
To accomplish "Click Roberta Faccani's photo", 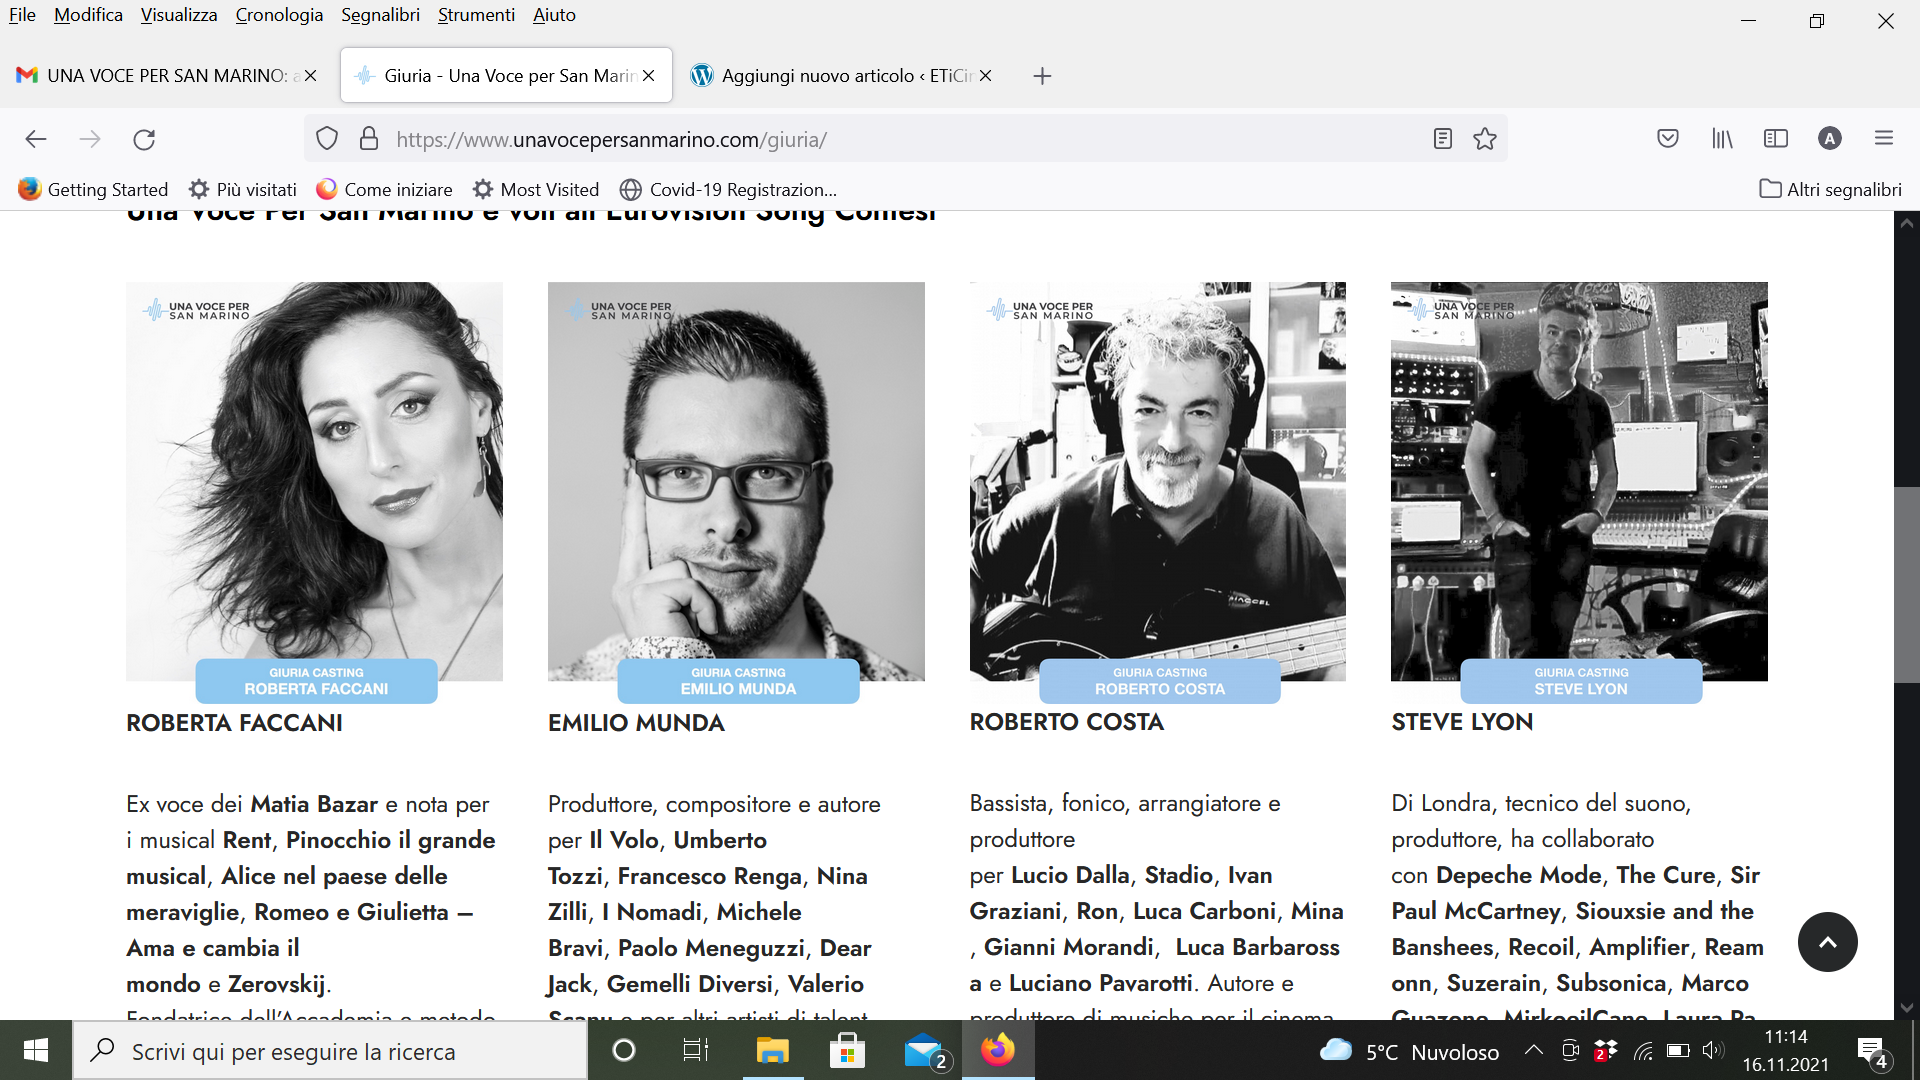I will tap(314, 481).
